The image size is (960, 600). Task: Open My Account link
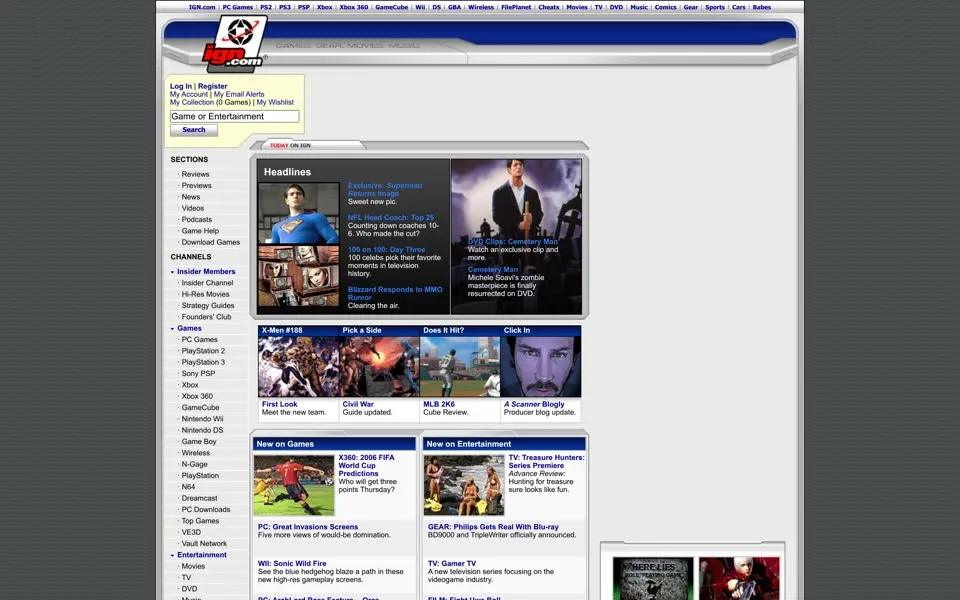(189, 94)
